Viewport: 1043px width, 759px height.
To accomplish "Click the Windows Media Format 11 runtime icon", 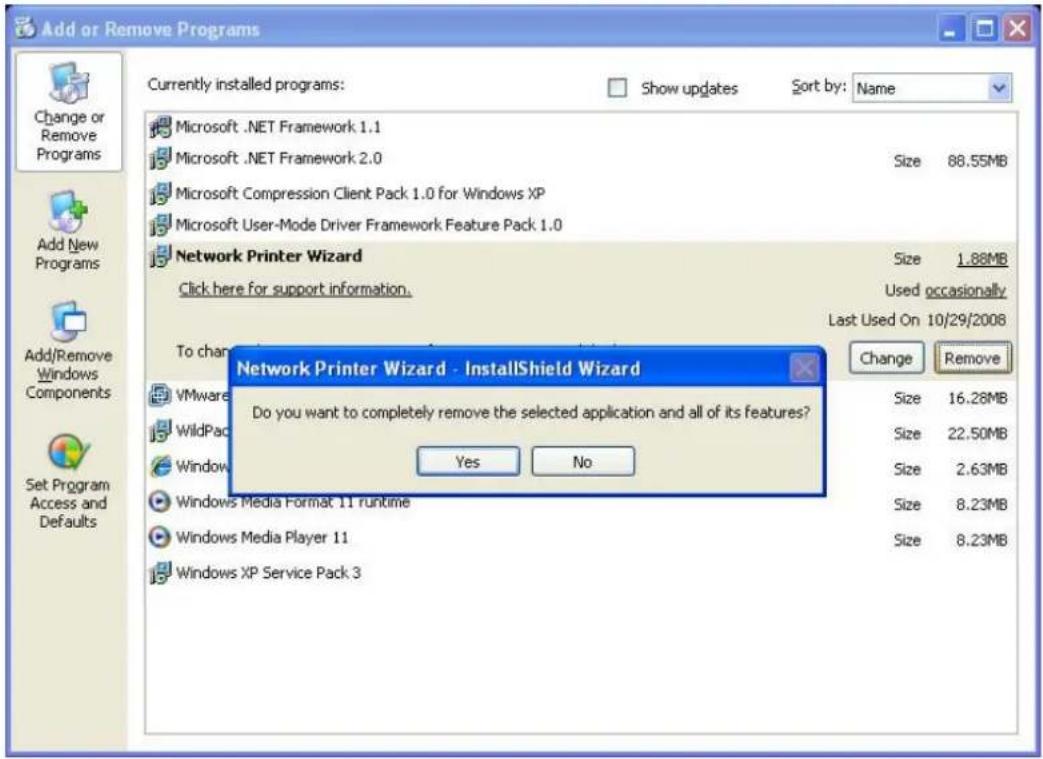I will point(160,501).
